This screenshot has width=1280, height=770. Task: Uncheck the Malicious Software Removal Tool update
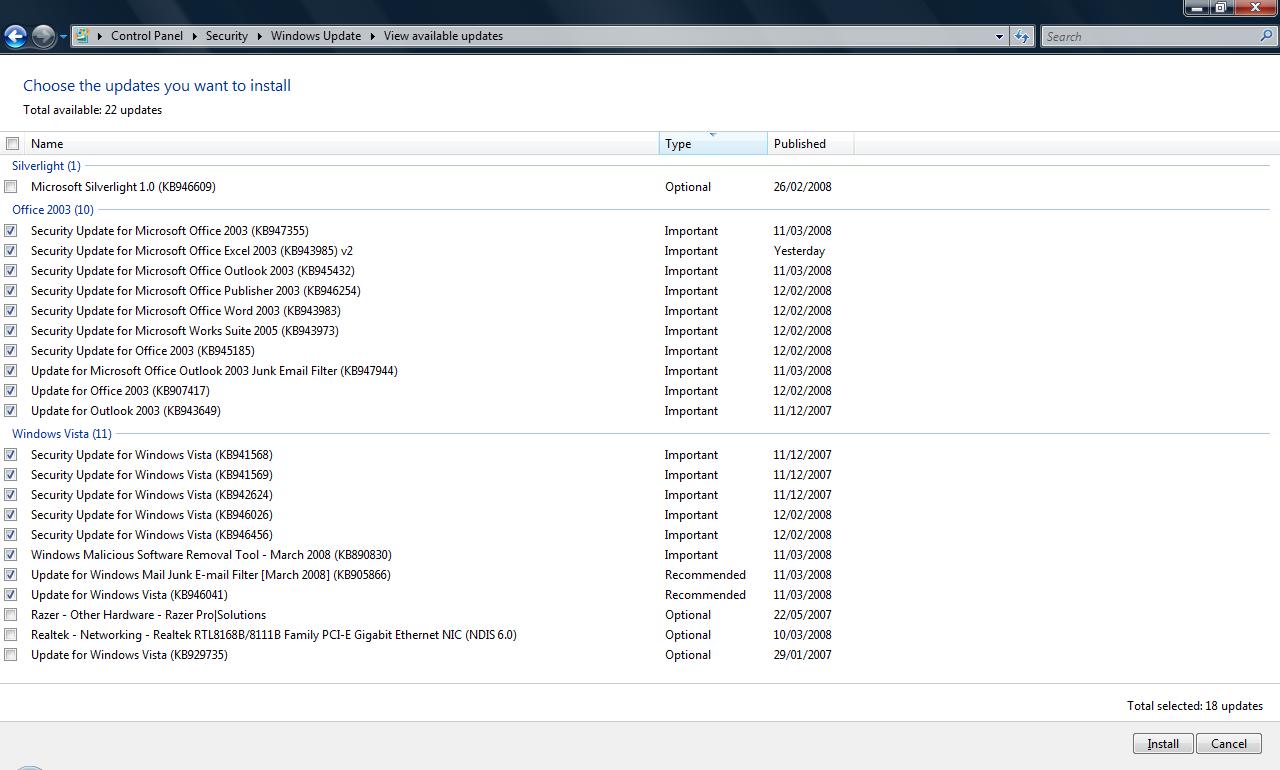point(11,555)
